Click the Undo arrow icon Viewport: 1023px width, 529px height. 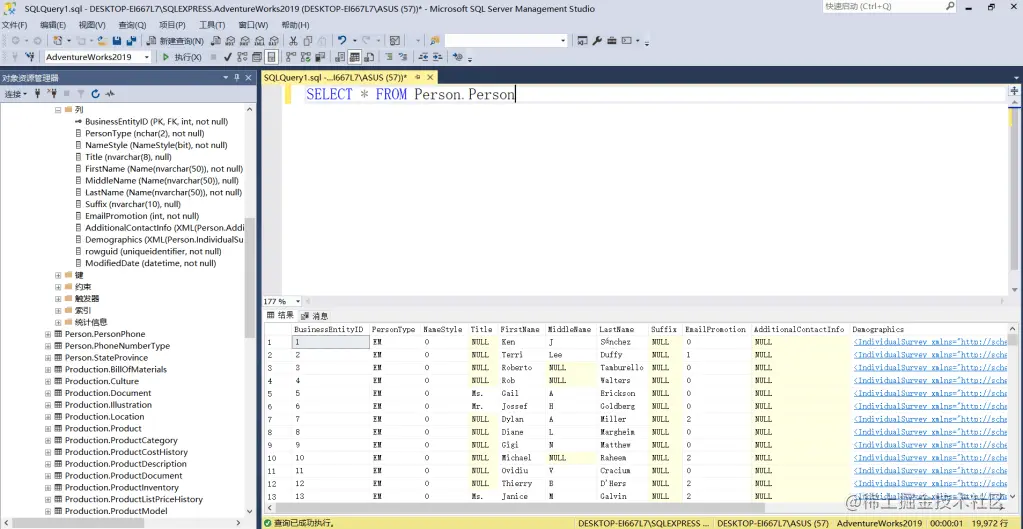(341, 40)
